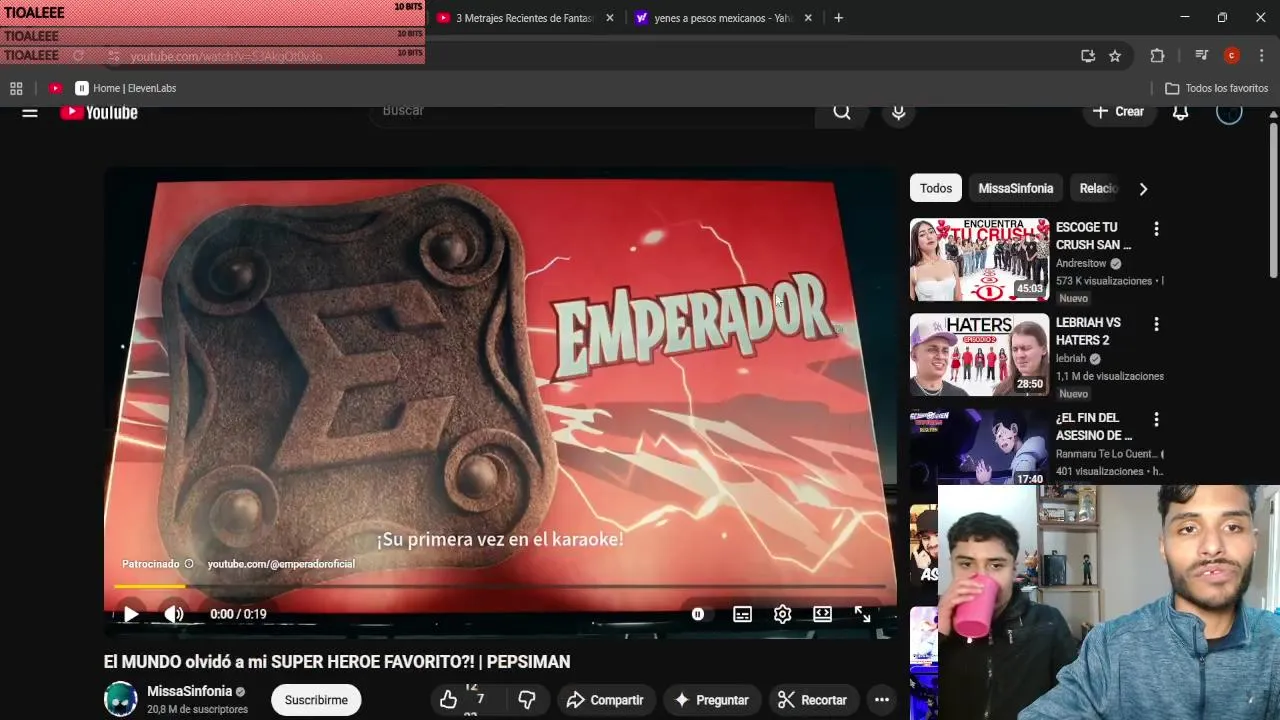This screenshot has height=720, width=1280.
Task: Click the video progress bar
Action: (500, 587)
